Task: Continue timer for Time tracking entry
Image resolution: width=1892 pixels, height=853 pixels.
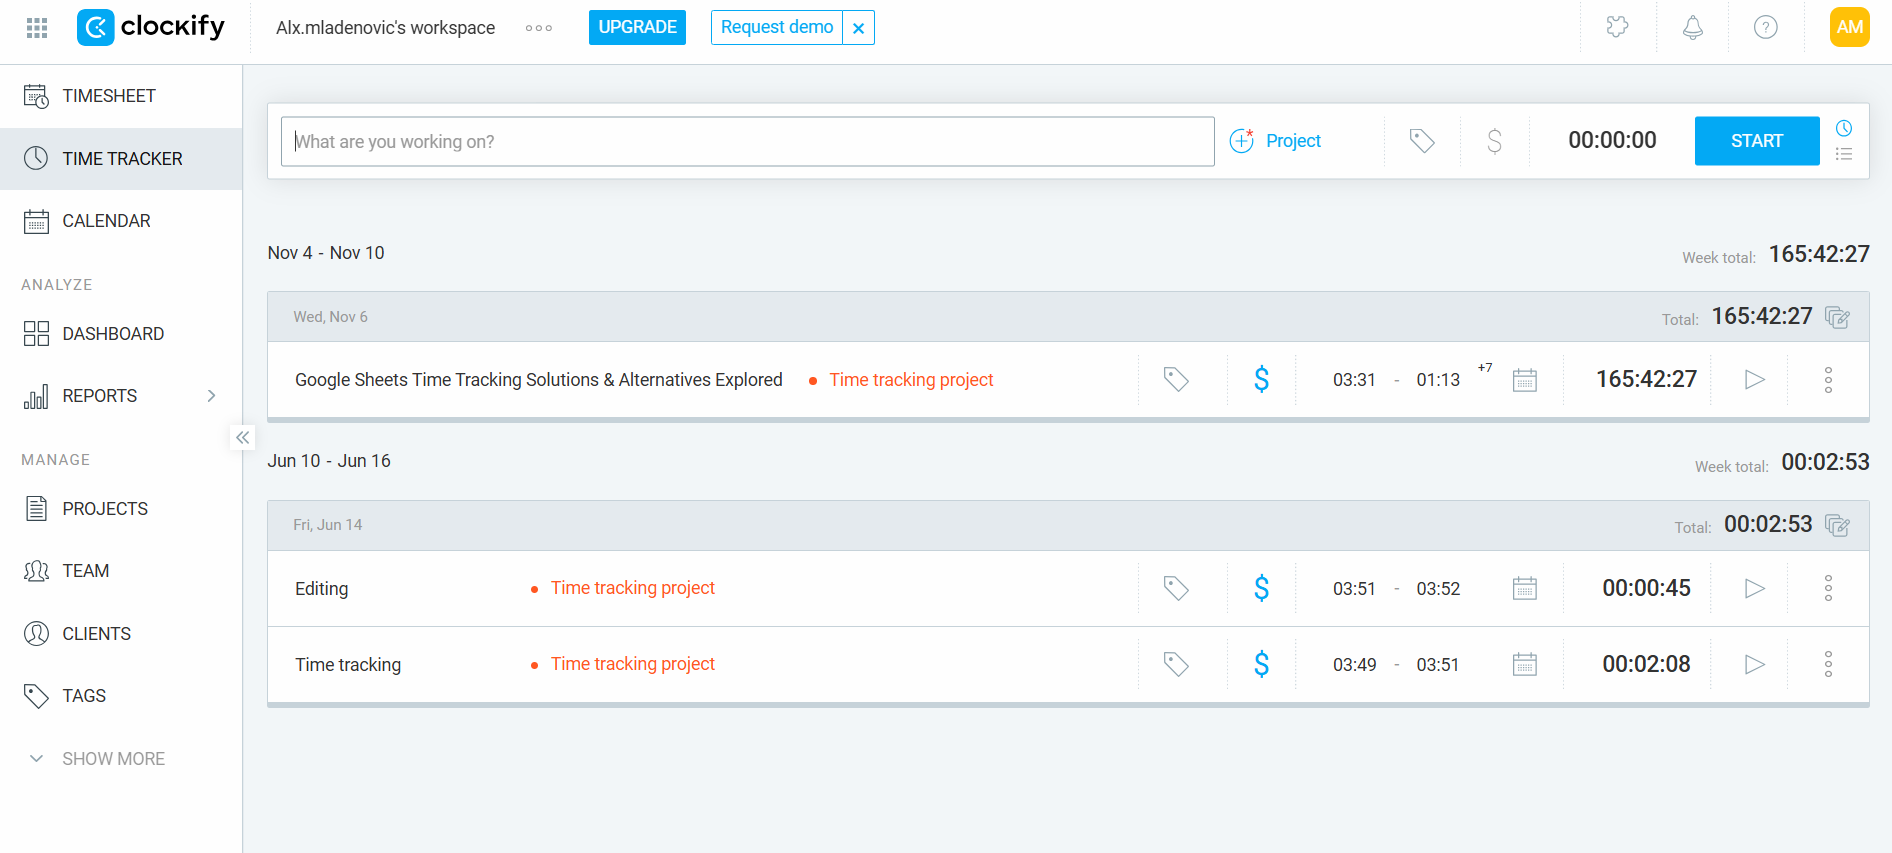Action: [1754, 664]
